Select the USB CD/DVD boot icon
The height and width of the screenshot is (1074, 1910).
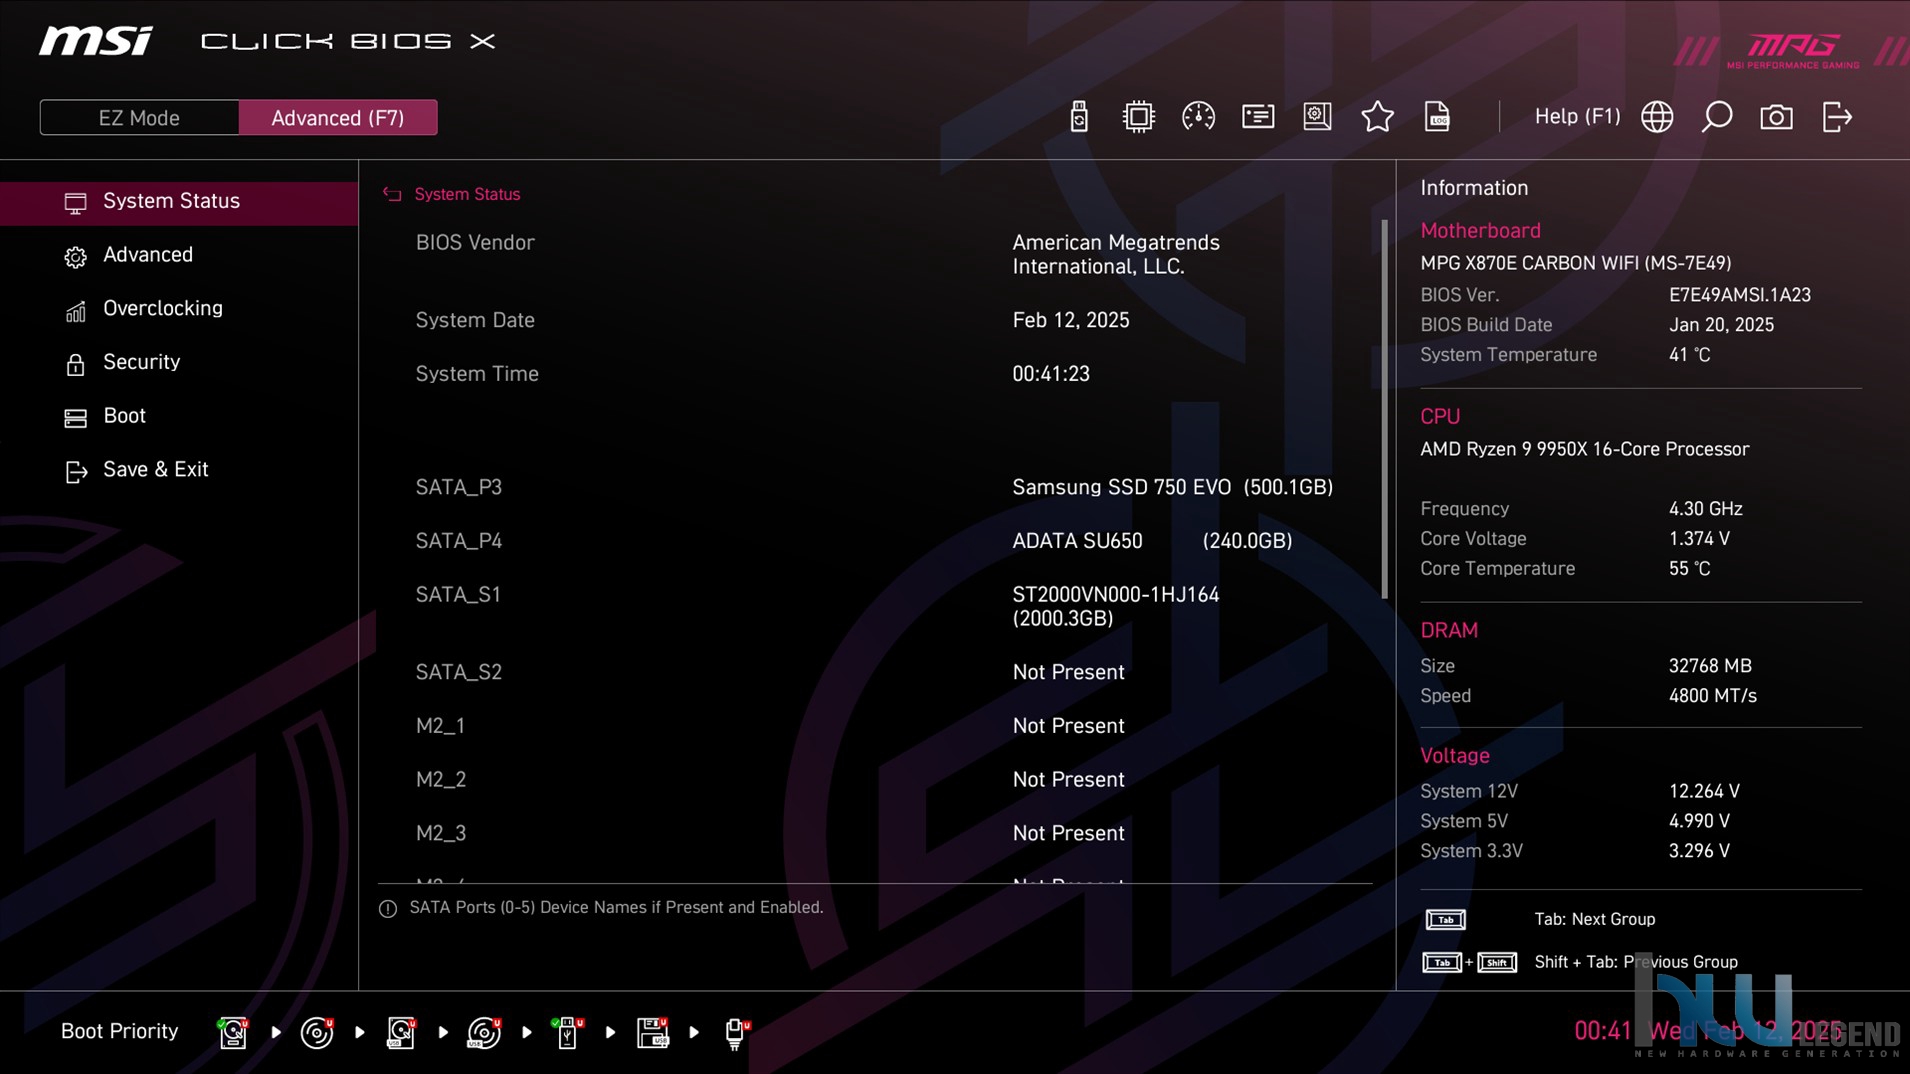point(484,1032)
